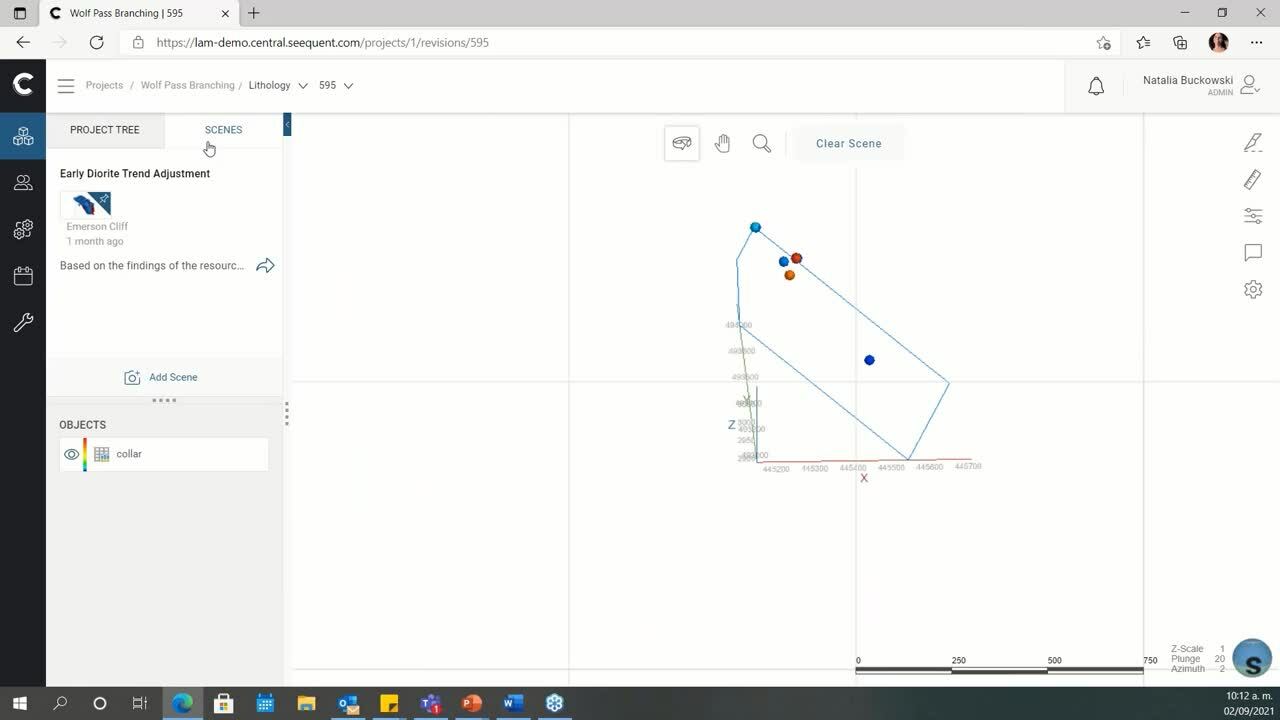The image size is (1280, 720).
Task: Click the Seequent Central logo icon
Action: click(23, 85)
